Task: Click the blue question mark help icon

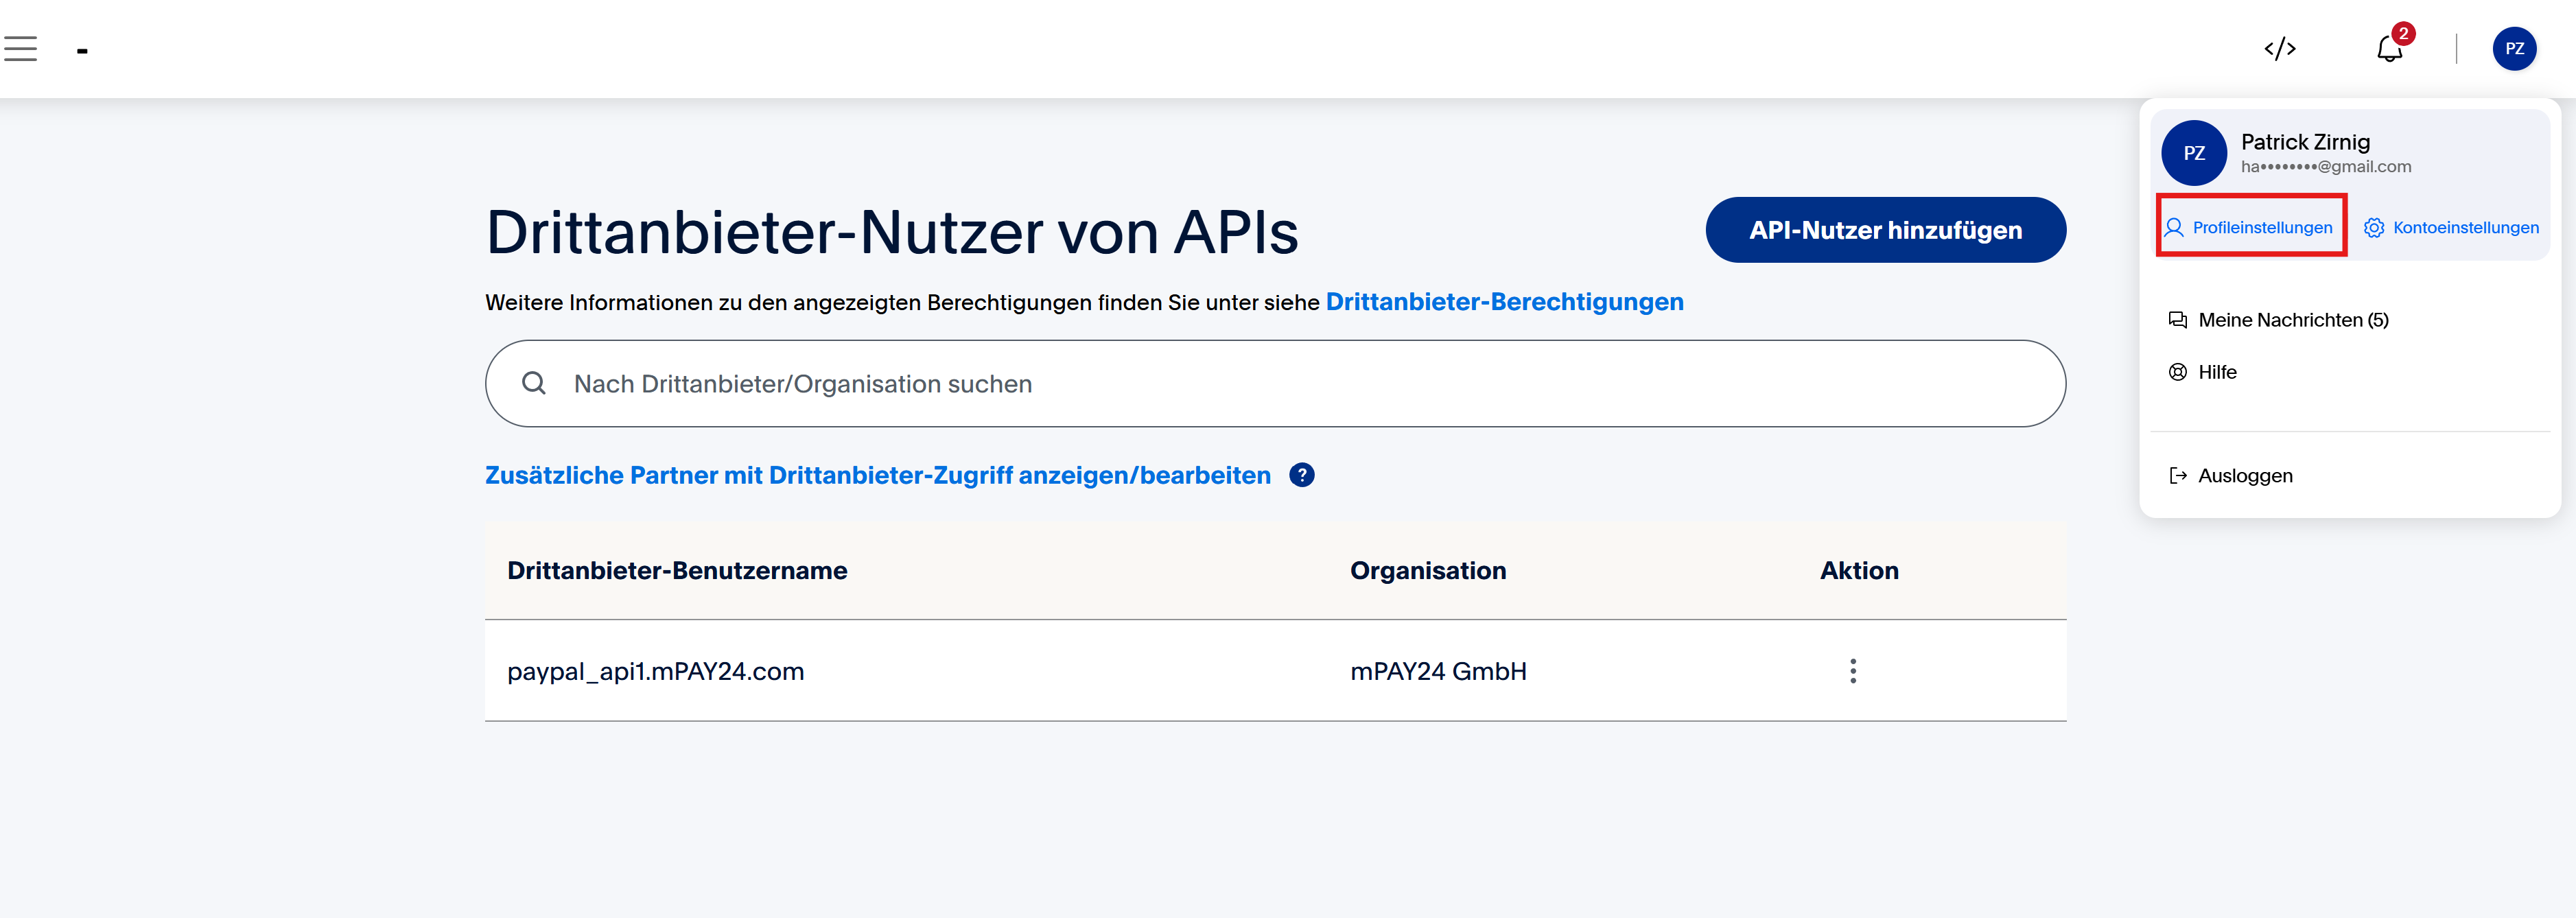Action: pos(1301,475)
